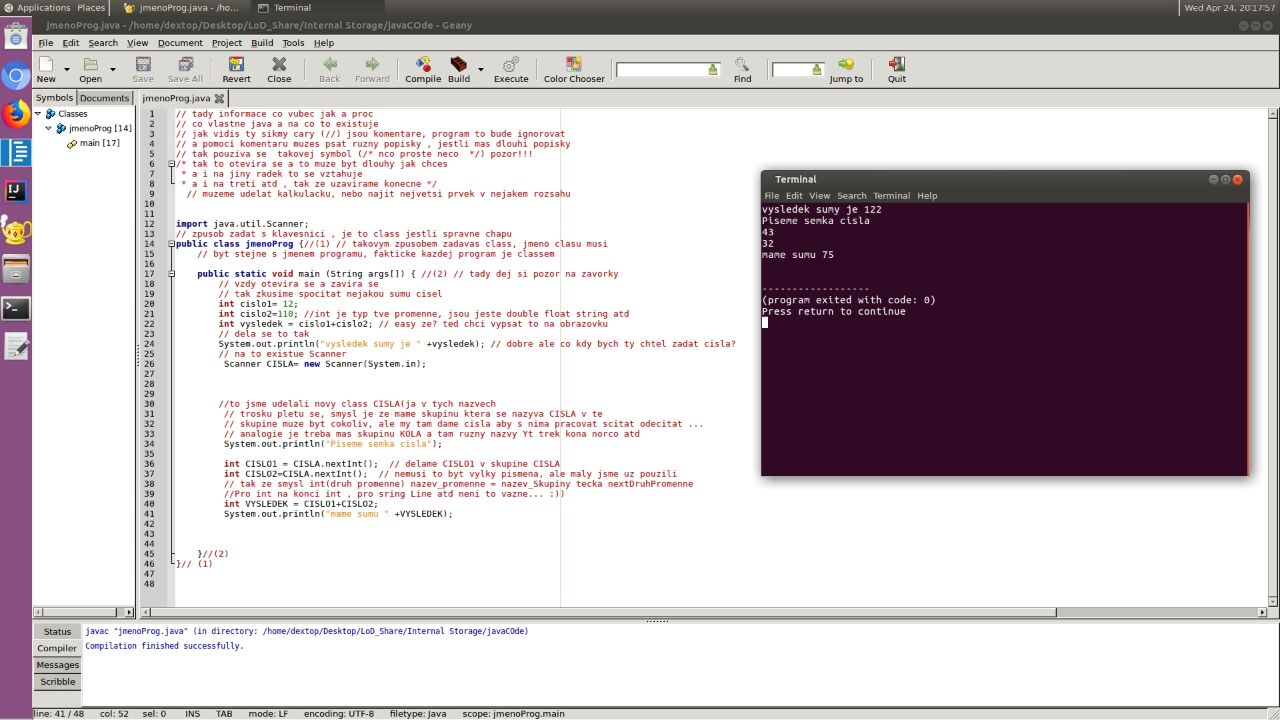Open the Geany teapot icon in dock
The height and width of the screenshot is (720, 1280).
pyautogui.click(x=15, y=231)
